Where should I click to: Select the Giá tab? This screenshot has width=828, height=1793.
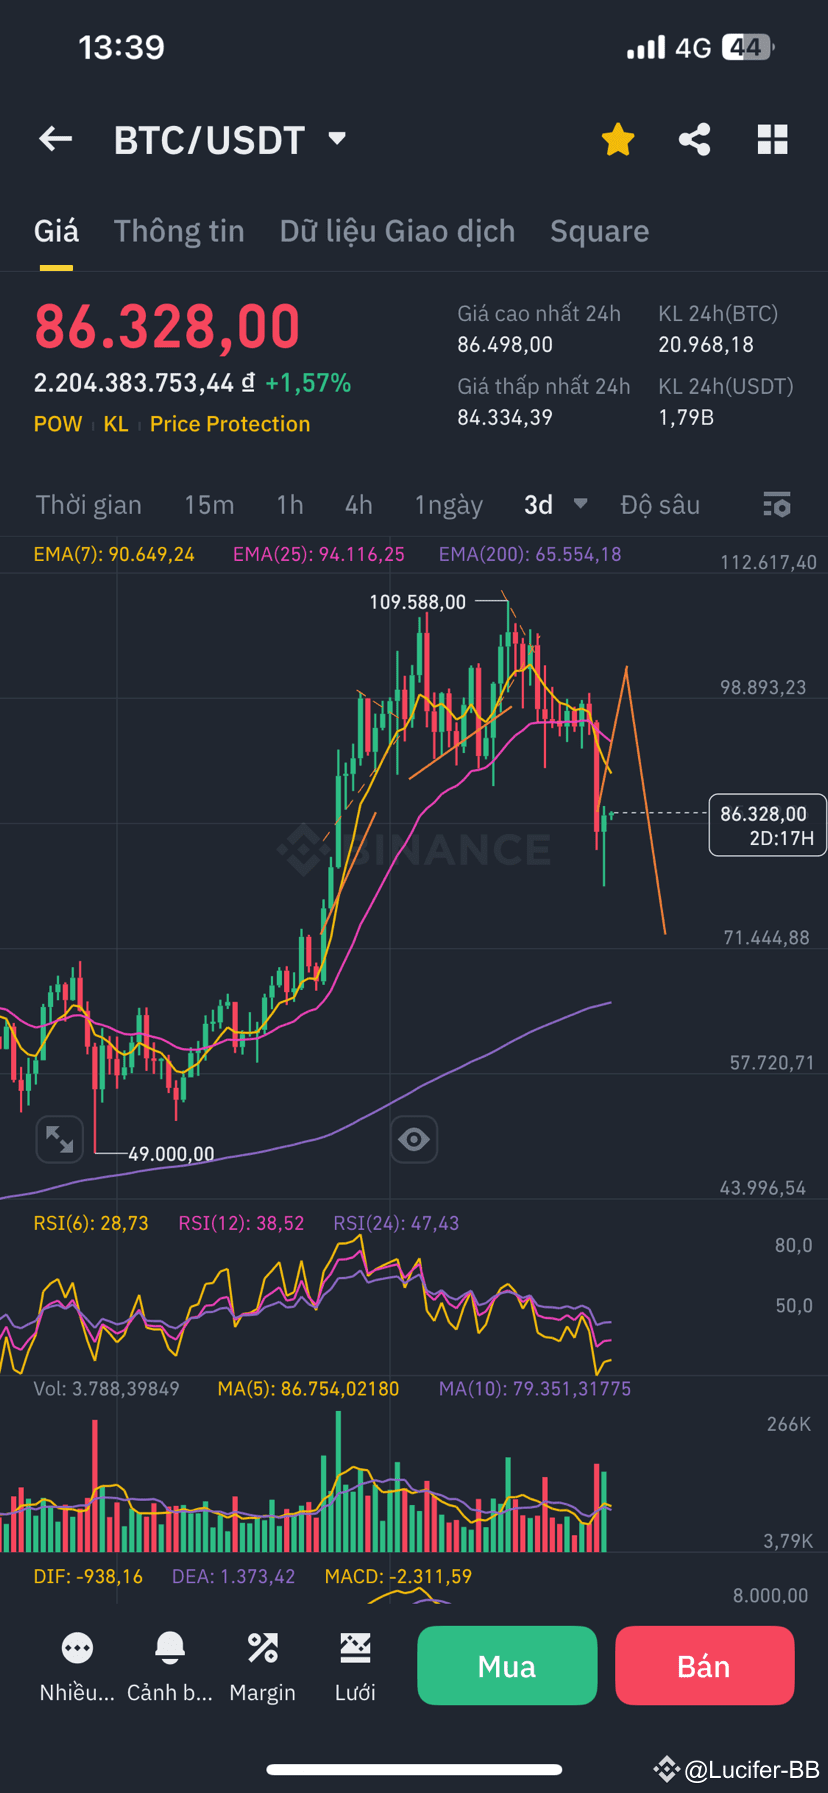coord(56,231)
